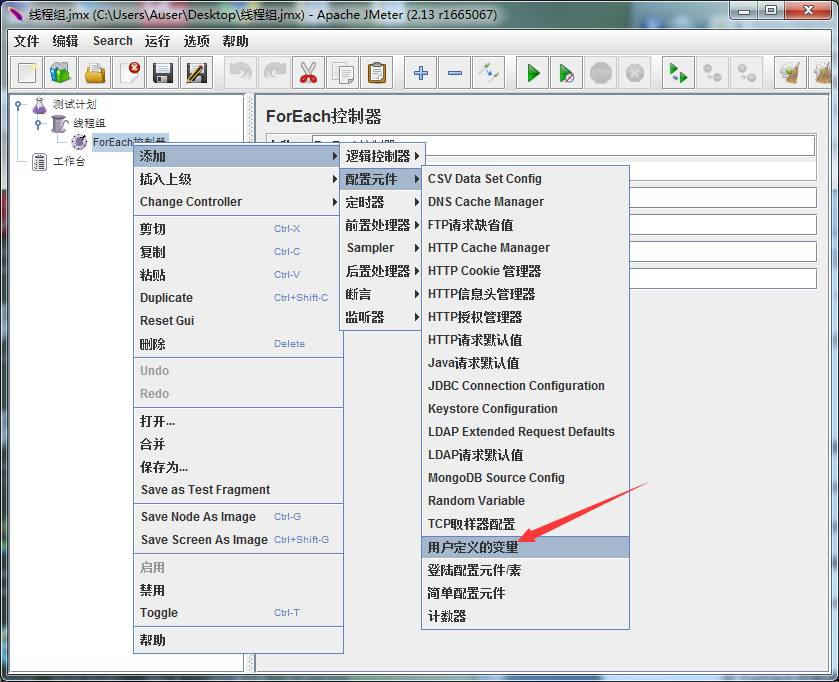839x682 pixels.
Task: Choose 计数器 config element
Action: 525,616
